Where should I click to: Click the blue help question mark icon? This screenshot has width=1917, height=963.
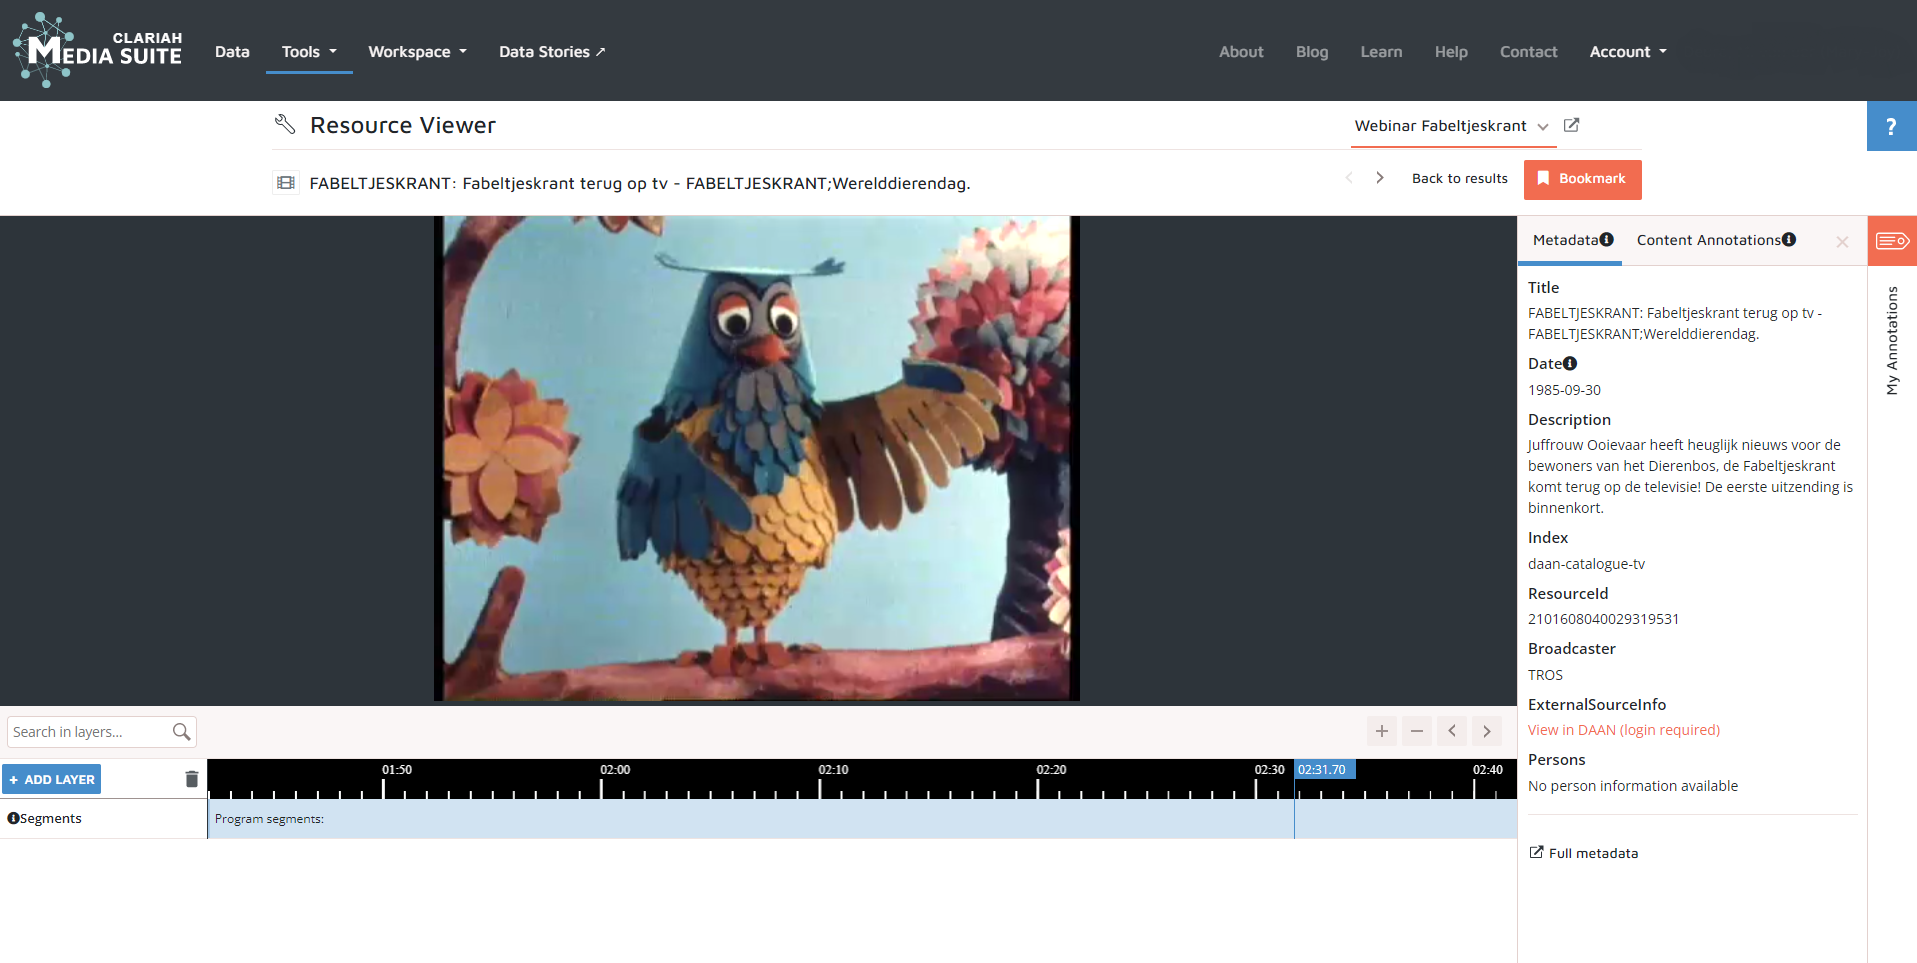click(x=1890, y=127)
